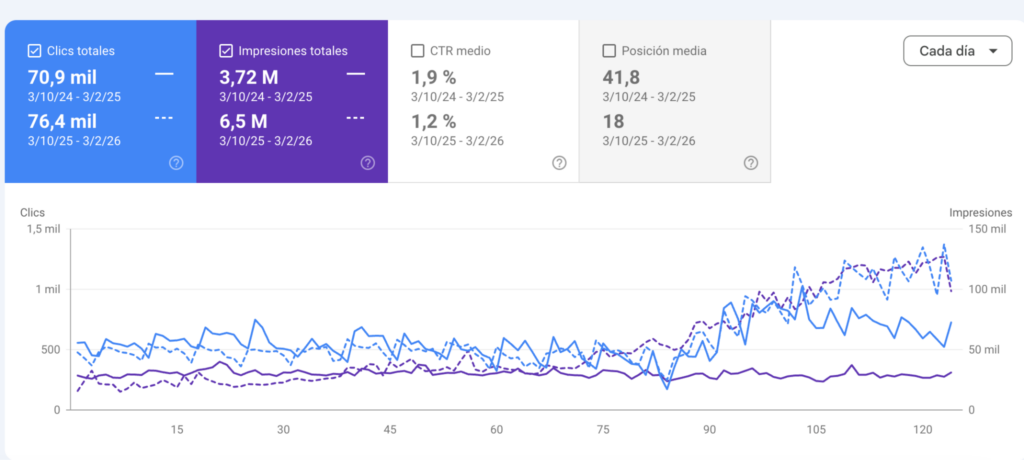Enable the CTR medio checkbox
Viewport: 1024px width, 460px height.
point(418,50)
